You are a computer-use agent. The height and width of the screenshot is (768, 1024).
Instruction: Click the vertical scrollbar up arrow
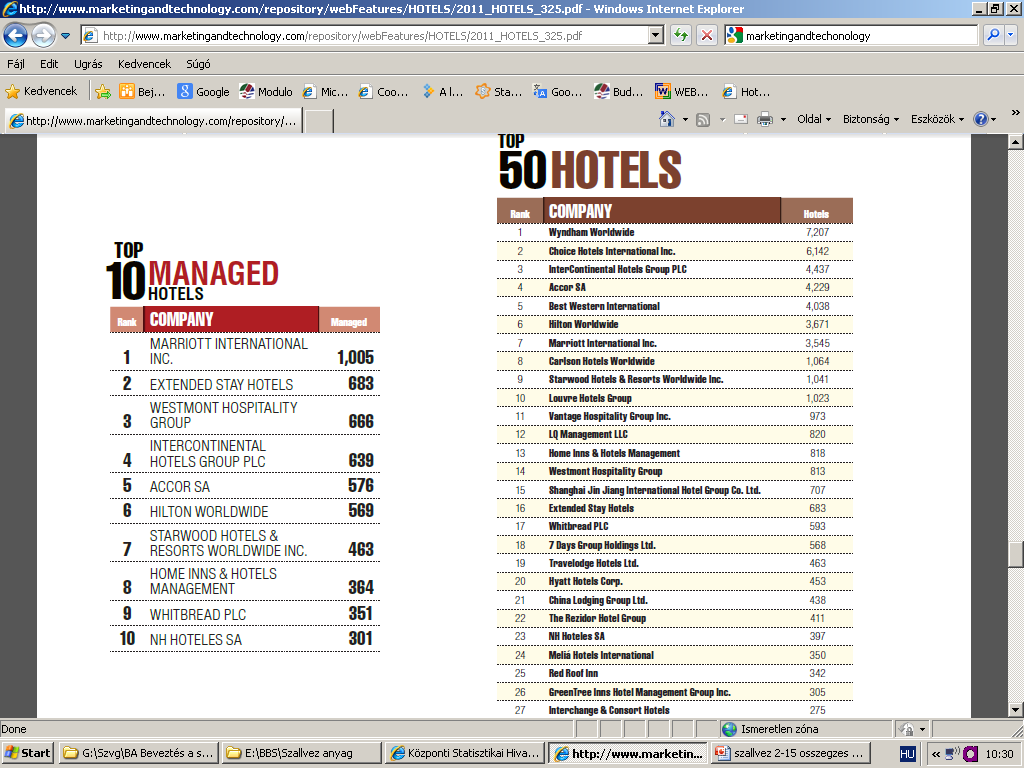tap(1016, 141)
